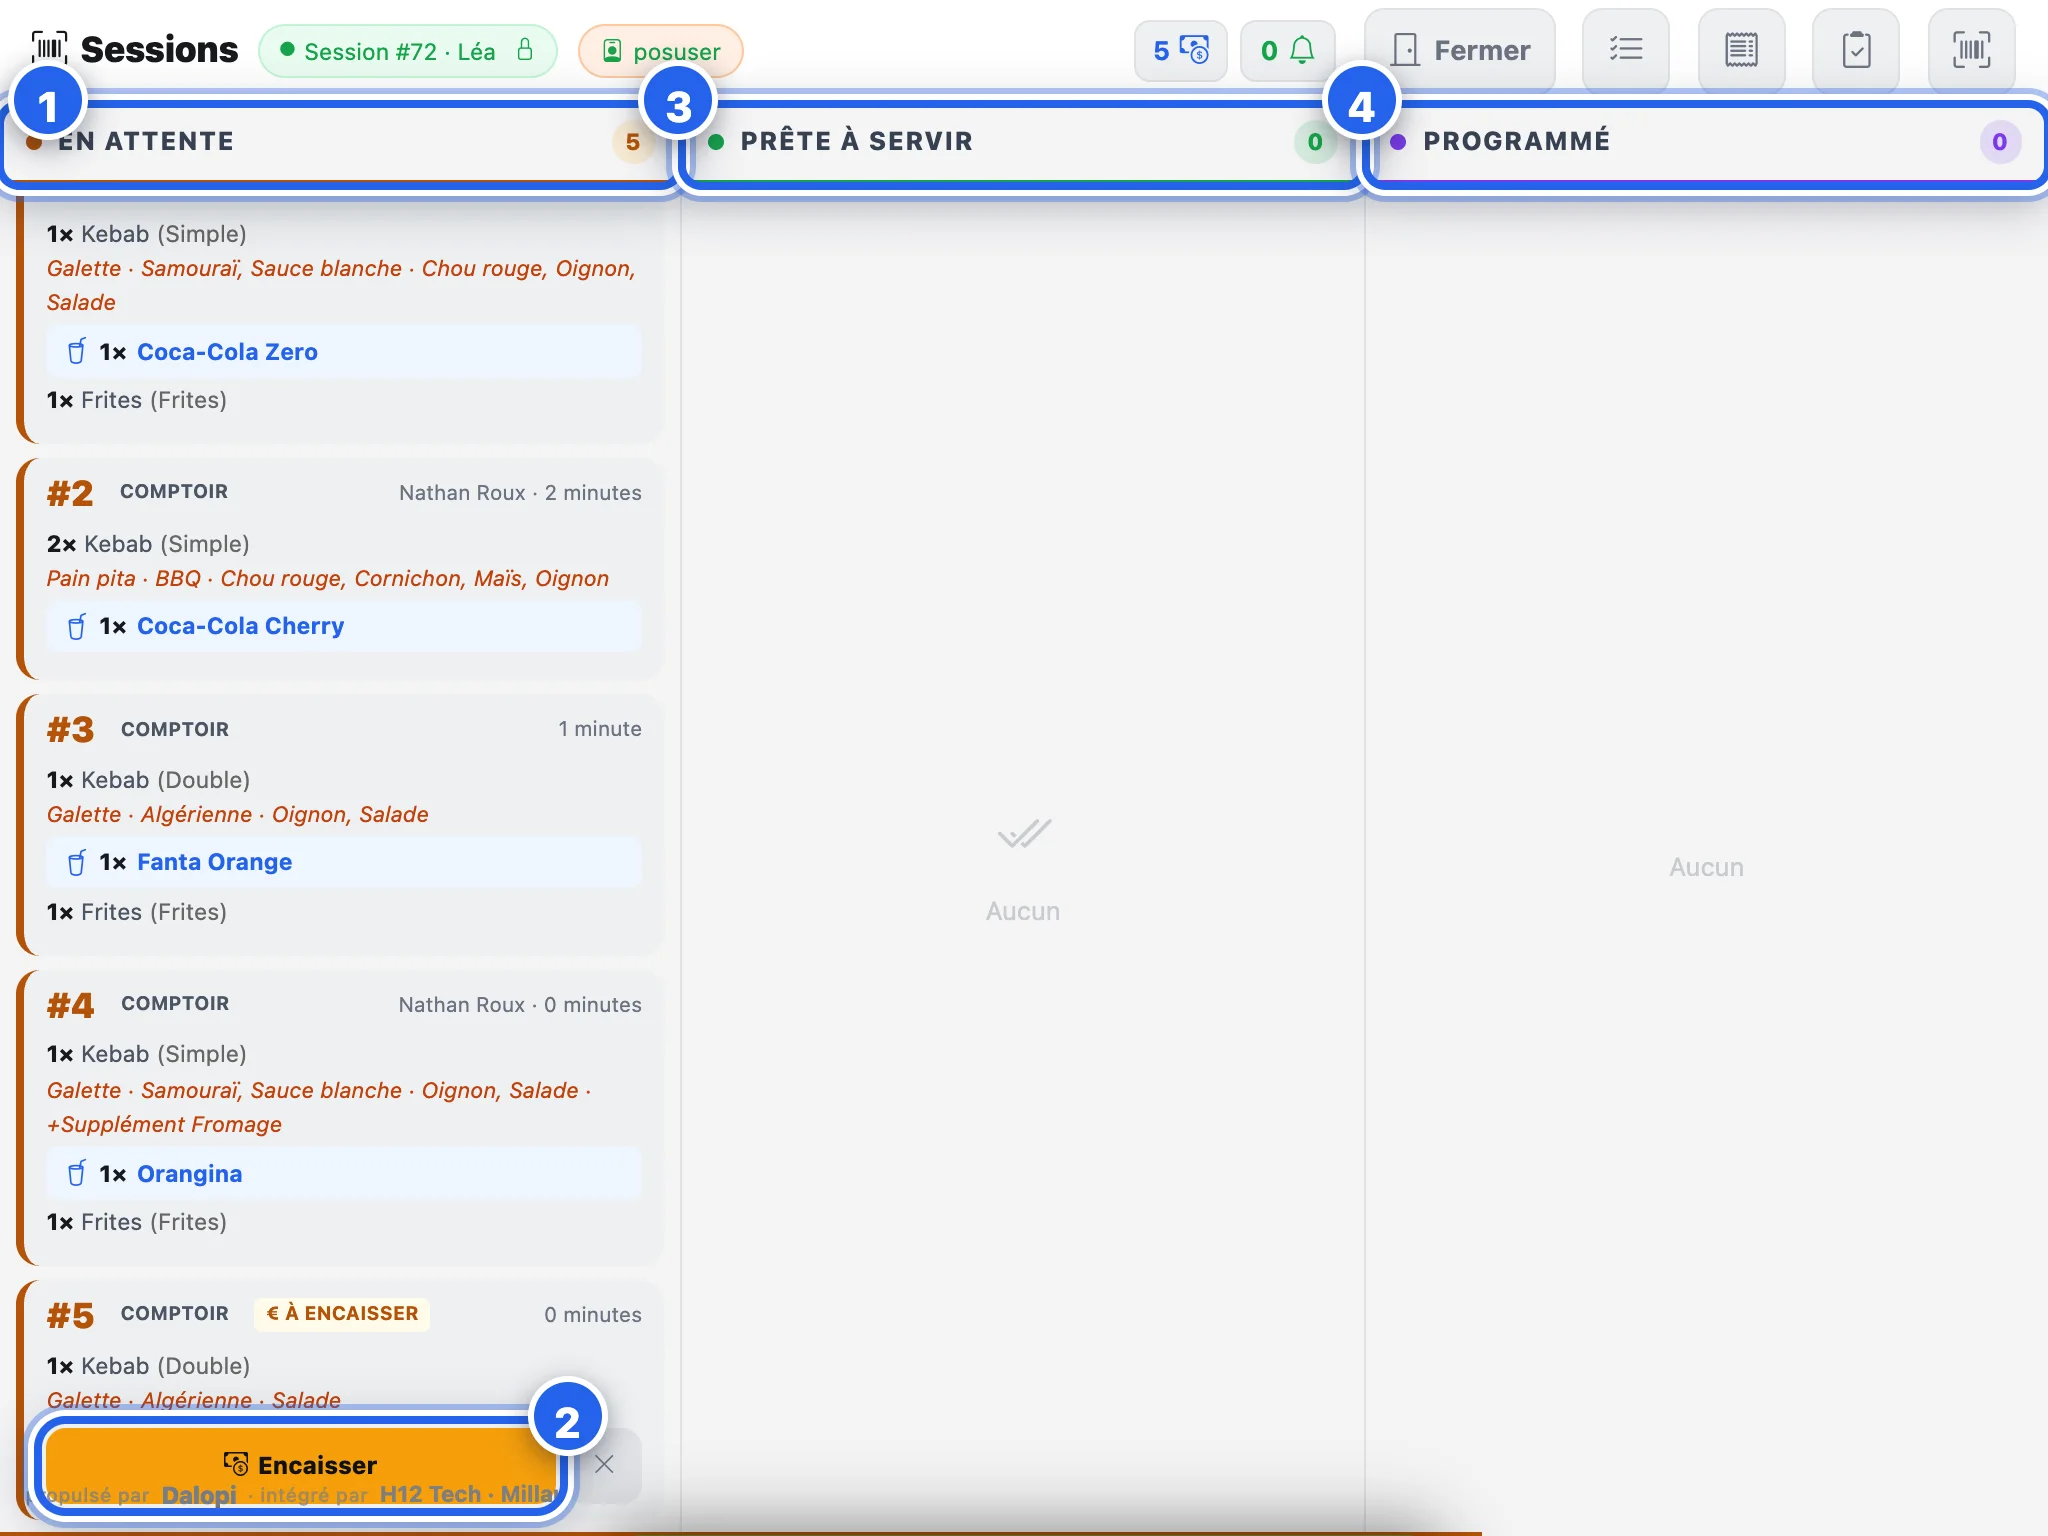Click the cup icon beside Coca-Cola Zero
This screenshot has height=1536, width=2048.
pyautogui.click(x=76, y=352)
